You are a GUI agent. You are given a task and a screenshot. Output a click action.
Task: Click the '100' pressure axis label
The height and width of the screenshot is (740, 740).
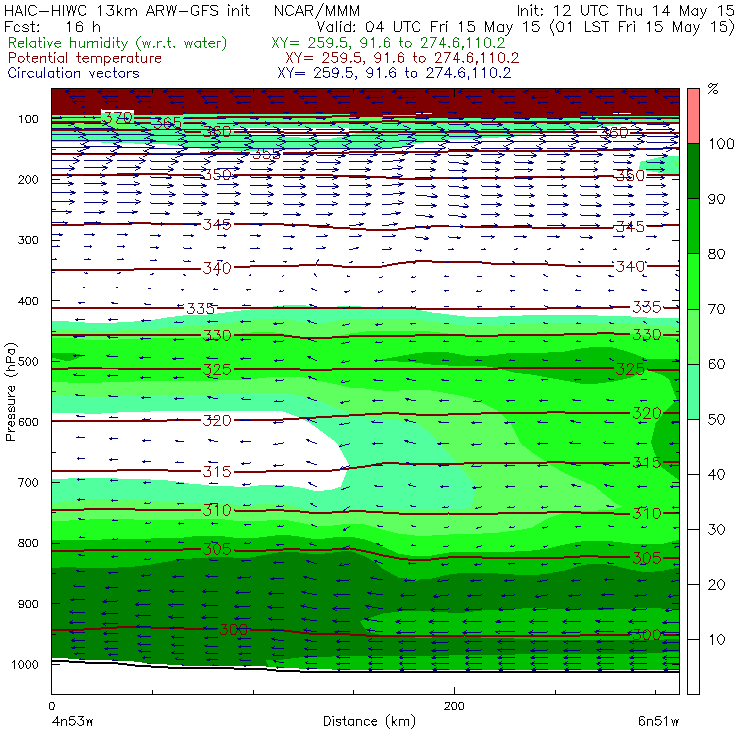28,119
